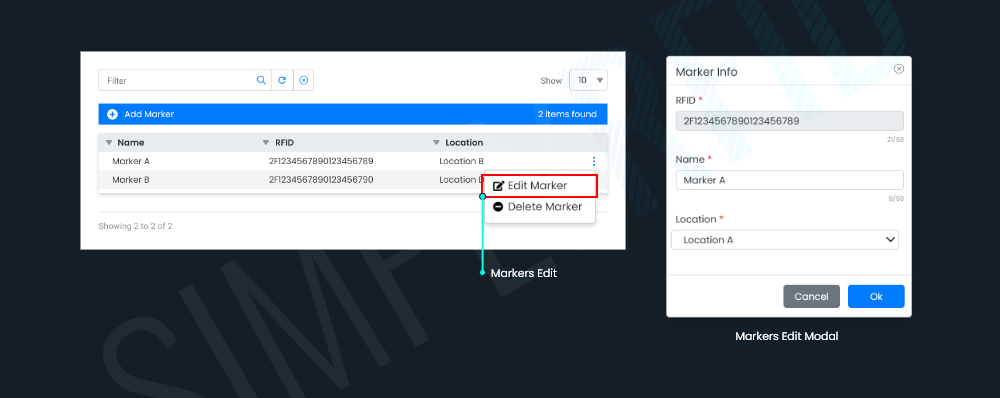Click the disabled RFID field in modal
The width and height of the screenshot is (1000, 398).
click(790, 121)
